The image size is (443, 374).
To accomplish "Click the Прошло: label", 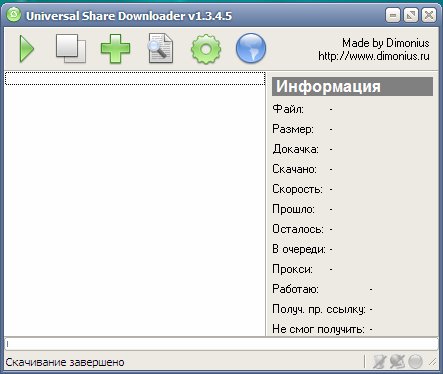I will coord(293,209).
